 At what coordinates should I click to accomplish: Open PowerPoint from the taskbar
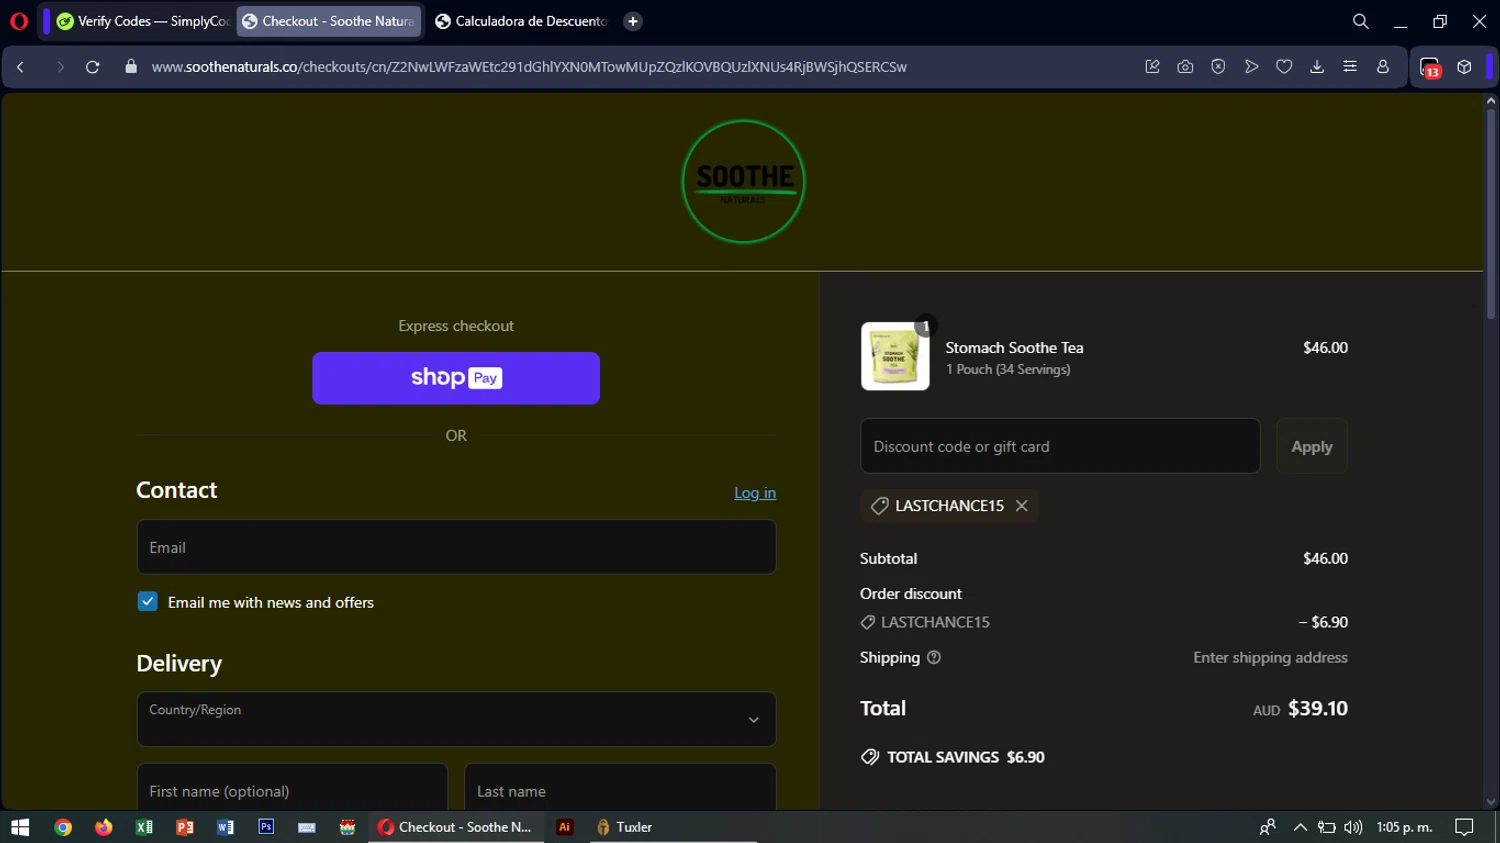(x=185, y=827)
